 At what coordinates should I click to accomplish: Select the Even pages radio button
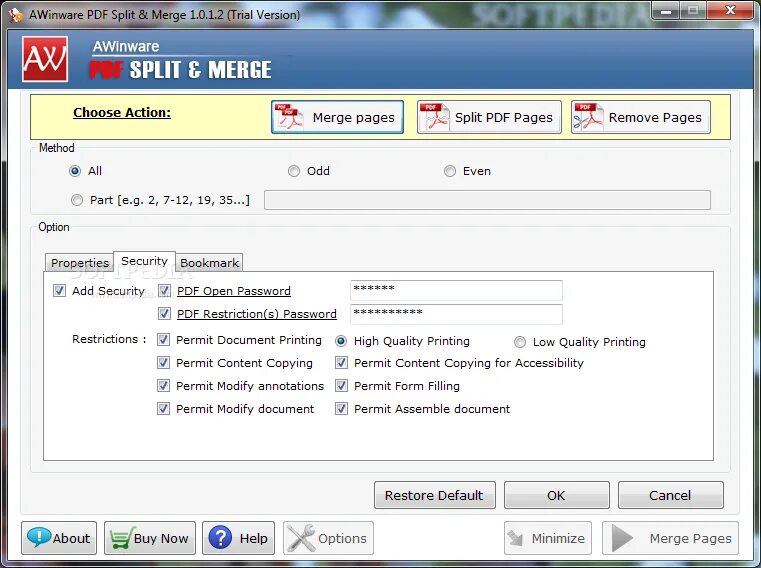(x=450, y=171)
